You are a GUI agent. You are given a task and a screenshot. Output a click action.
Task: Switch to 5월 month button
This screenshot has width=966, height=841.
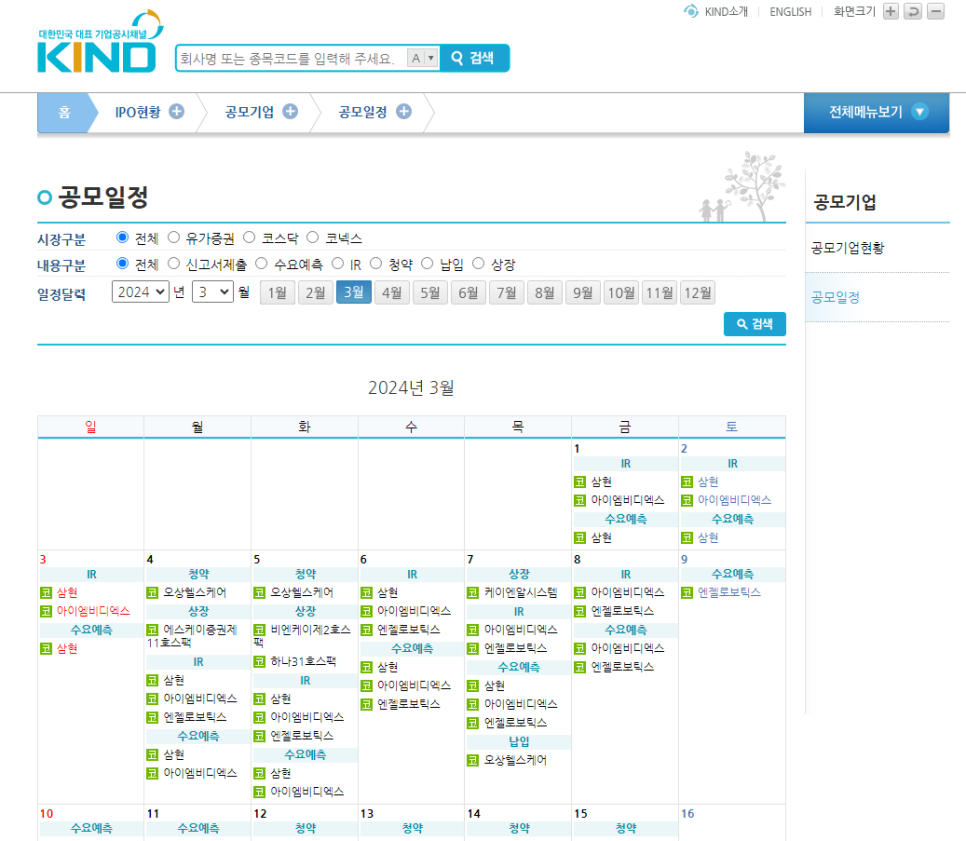[x=430, y=293]
